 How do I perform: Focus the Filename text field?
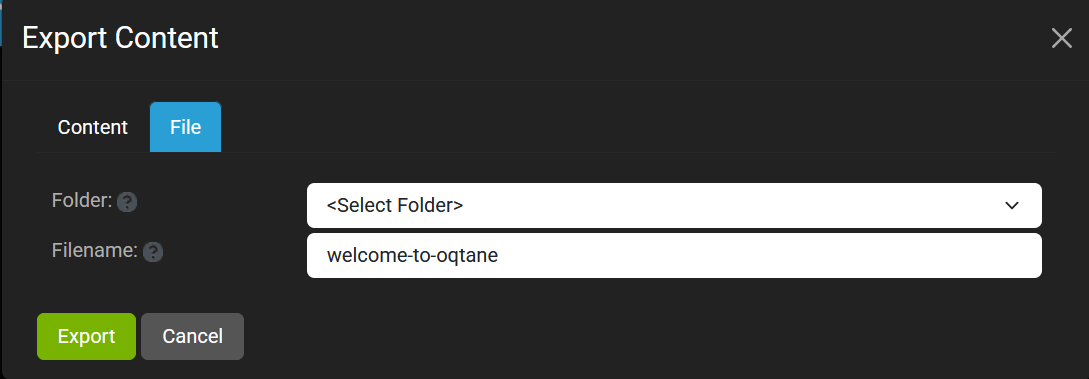tap(674, 255)
